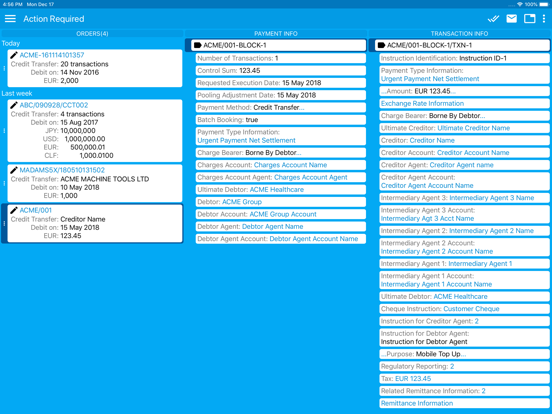Tap pencil icon on order ACME/001
Image resolution: width=552 pixels, height=414 pixels.
[x=14, y=210]
